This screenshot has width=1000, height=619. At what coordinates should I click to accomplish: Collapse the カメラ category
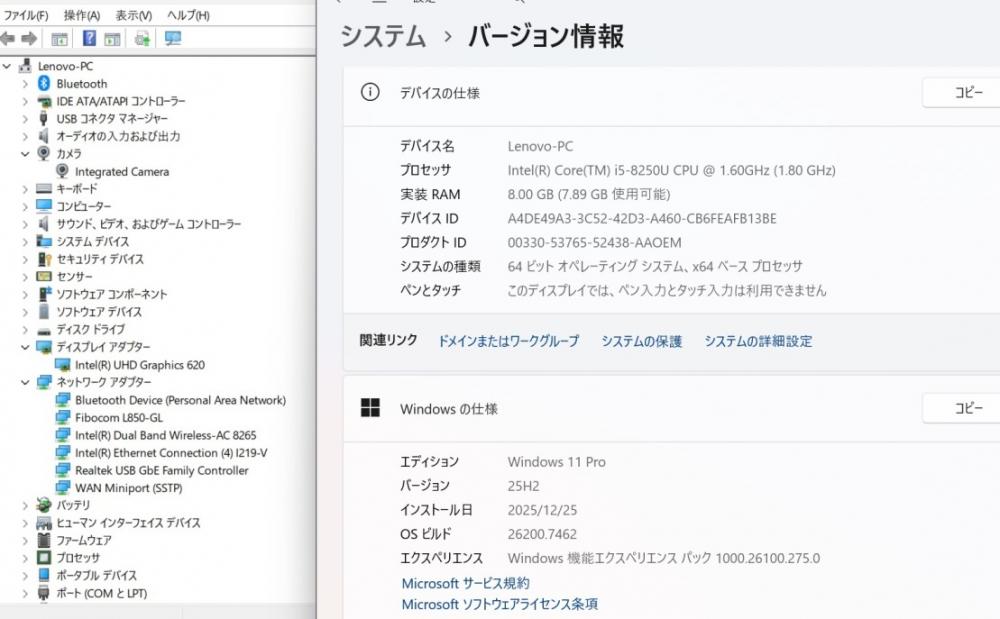click(25, 154)
